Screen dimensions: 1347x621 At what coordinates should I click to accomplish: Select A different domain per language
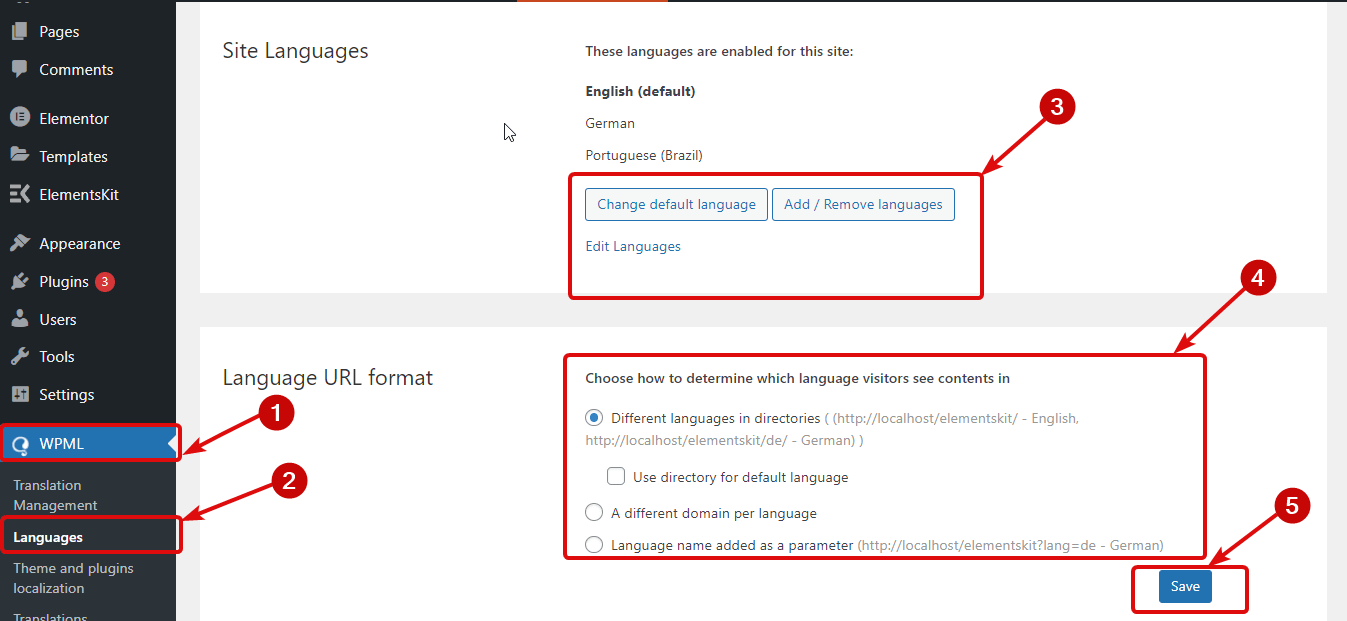[x=594, y=513]
